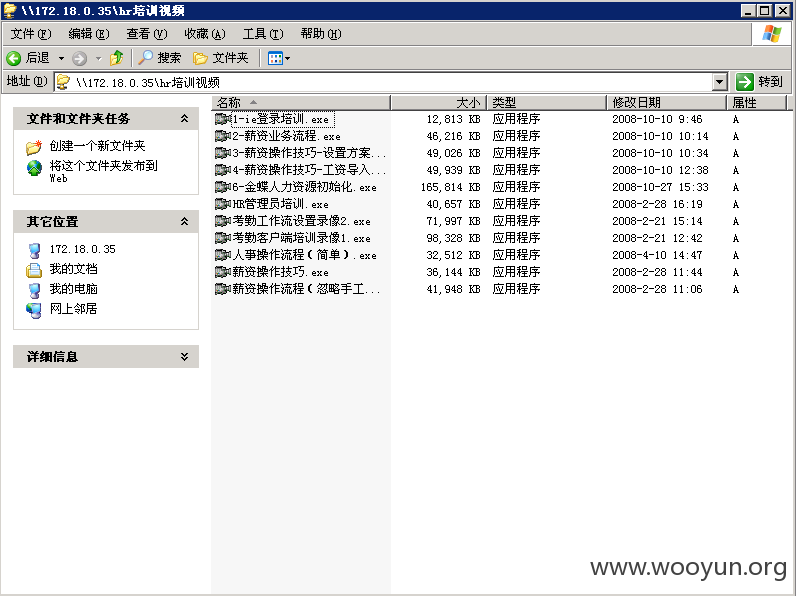
Task: Select the icon of 考勤工作流设置录像2.exe
Action: 222,221
